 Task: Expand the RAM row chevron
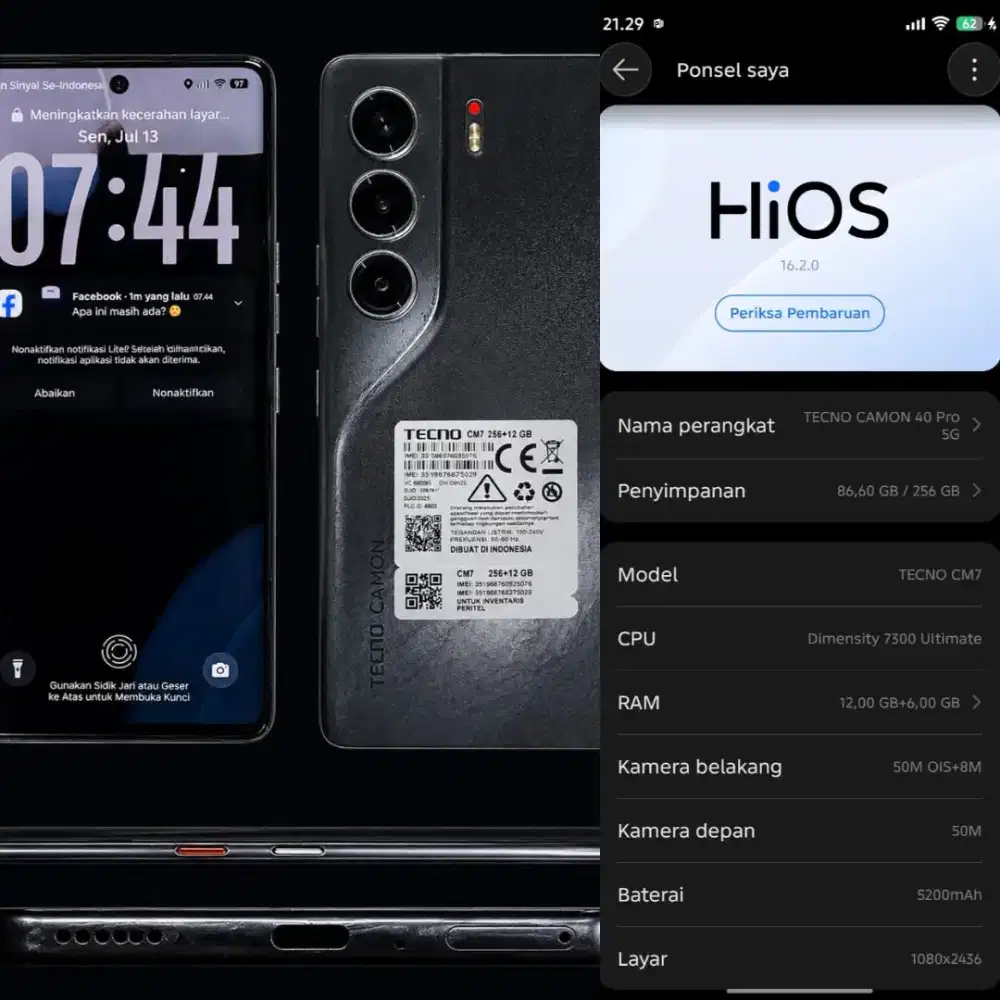976,702
